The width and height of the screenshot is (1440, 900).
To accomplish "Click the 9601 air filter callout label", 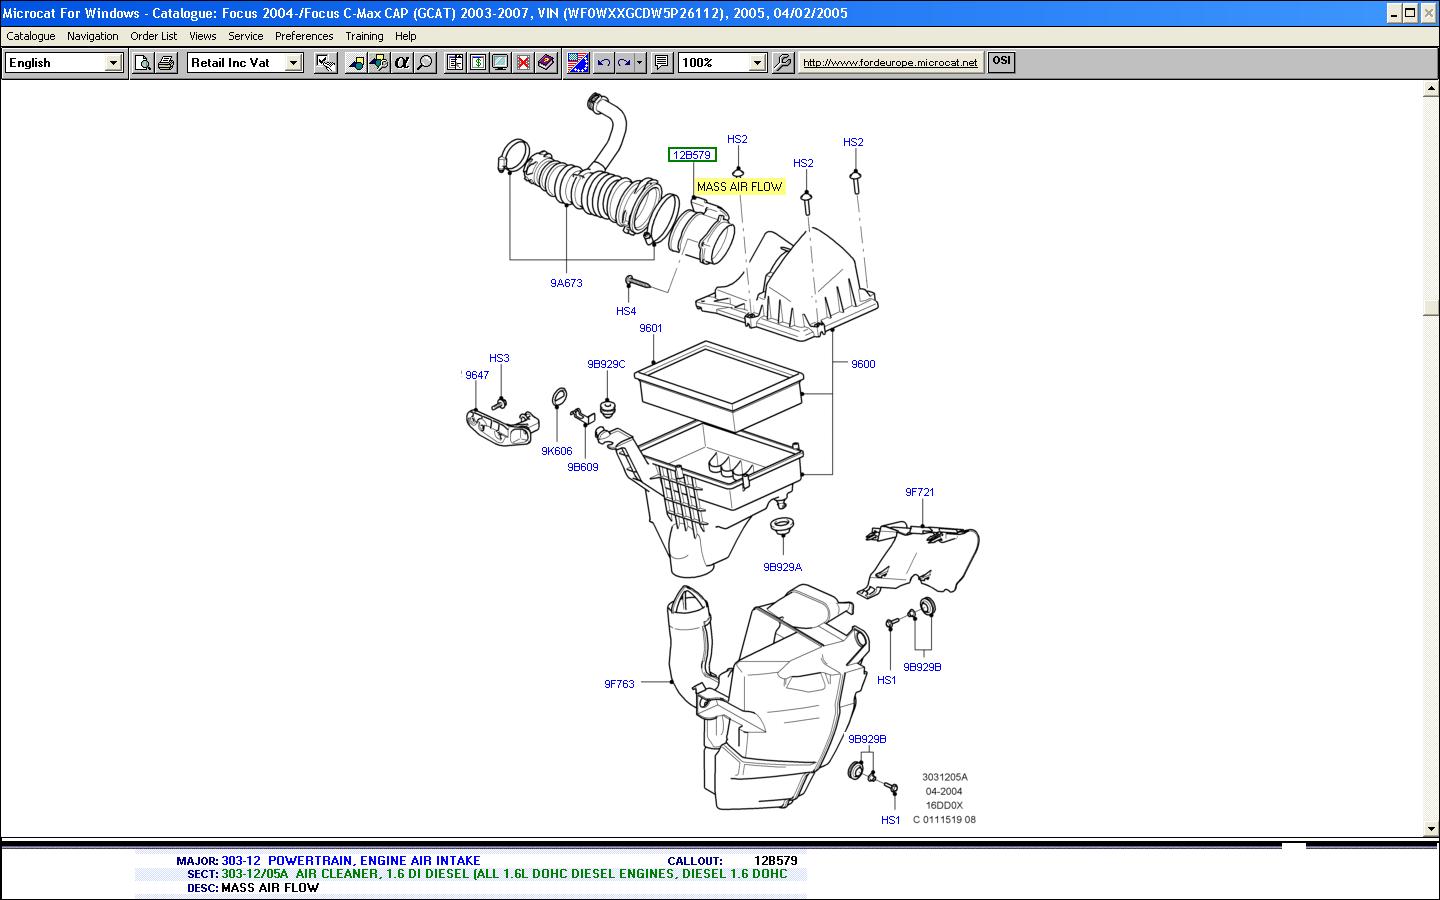I will click(x=651, y=328).
